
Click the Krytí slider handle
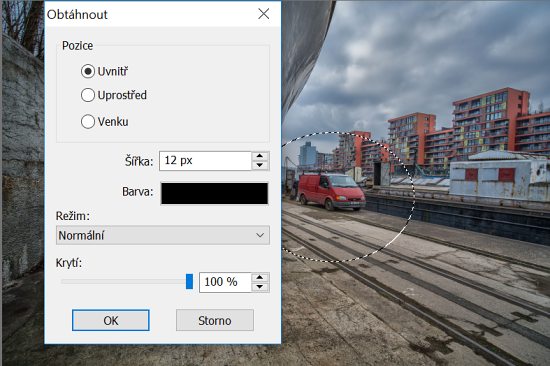(189, 281)
